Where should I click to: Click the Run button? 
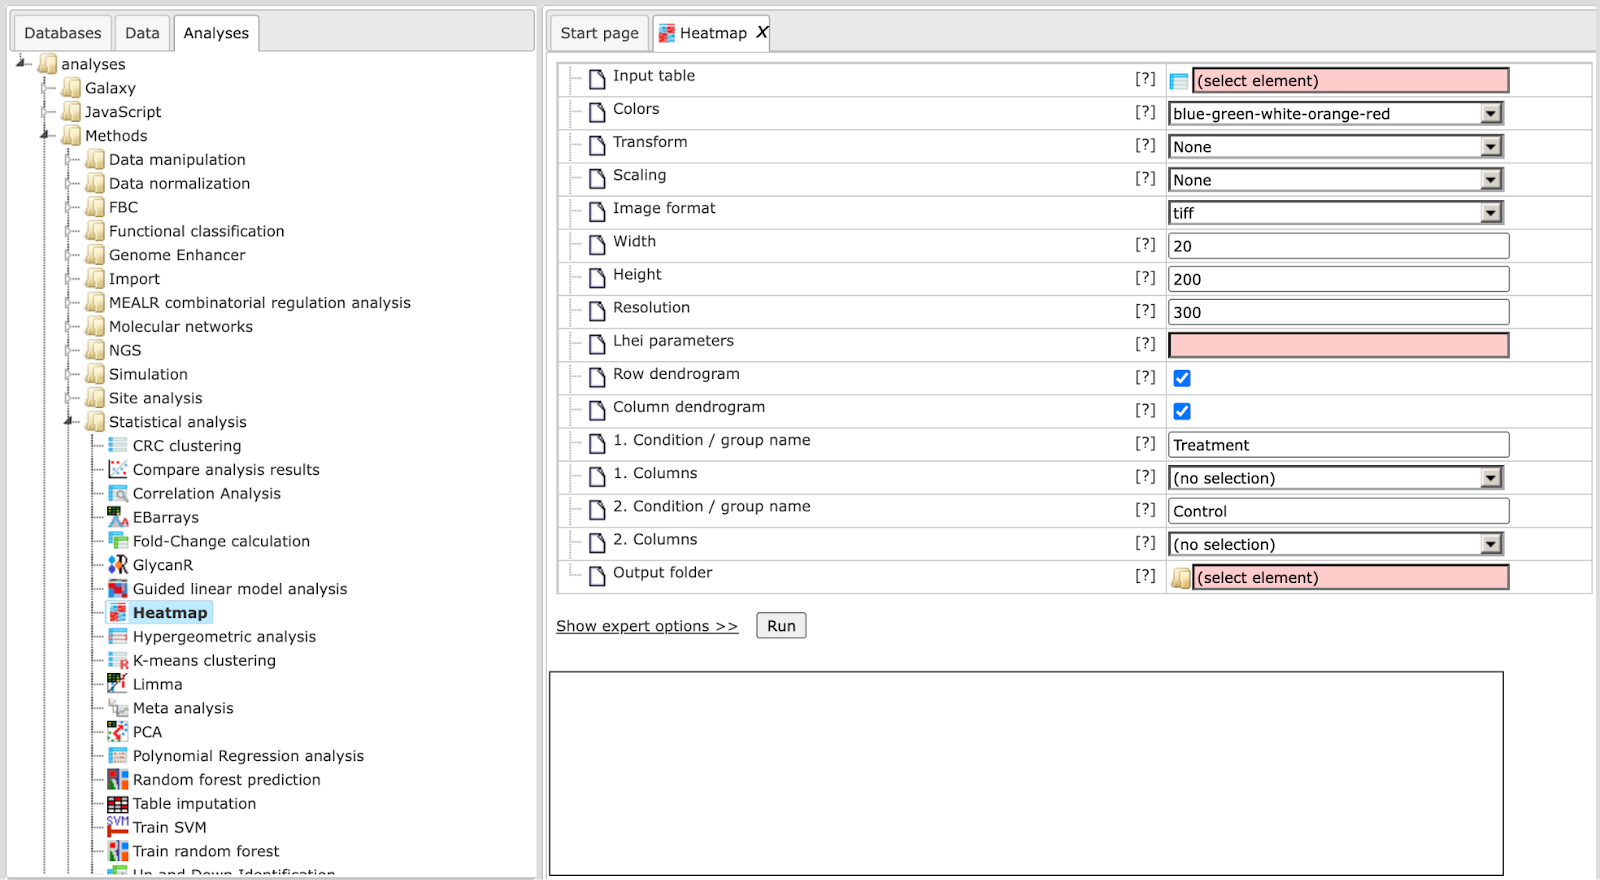click(781, 626)
